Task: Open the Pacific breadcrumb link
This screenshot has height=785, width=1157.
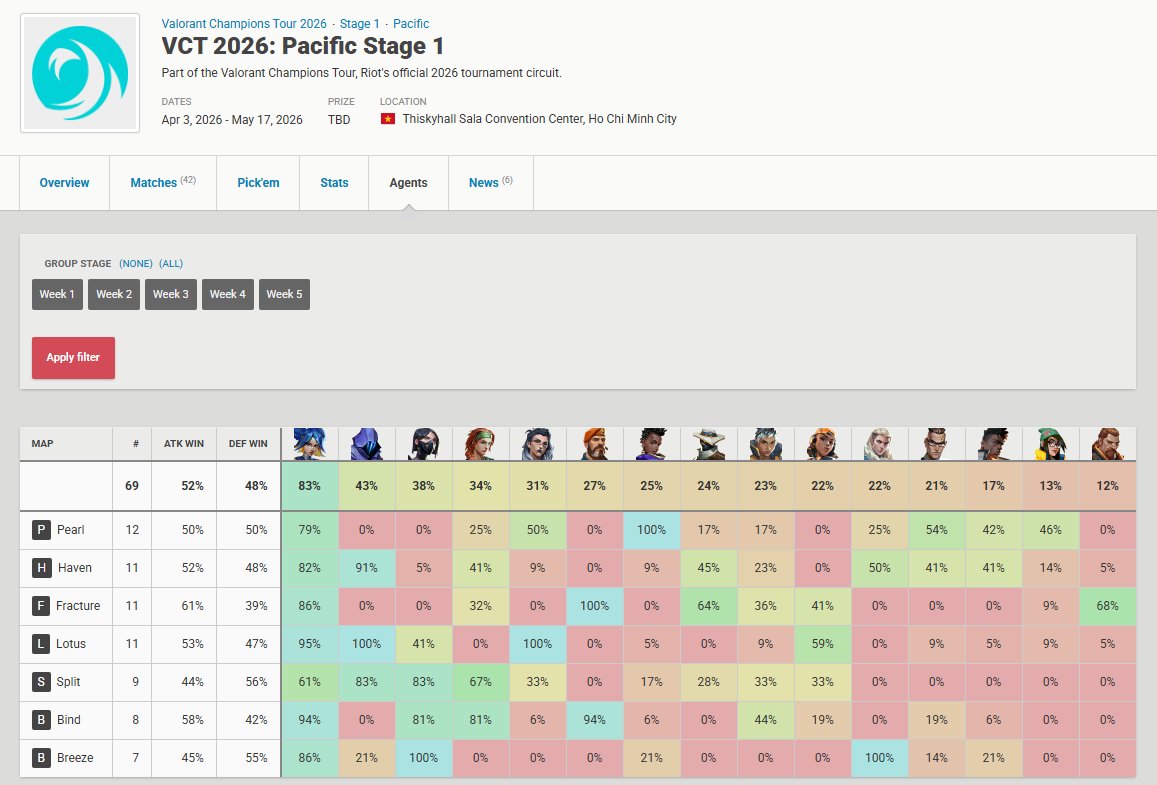Action: (411, 24)
